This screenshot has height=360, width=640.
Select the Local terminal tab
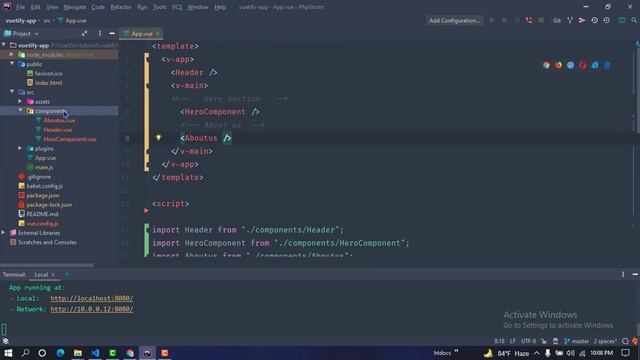41,275
